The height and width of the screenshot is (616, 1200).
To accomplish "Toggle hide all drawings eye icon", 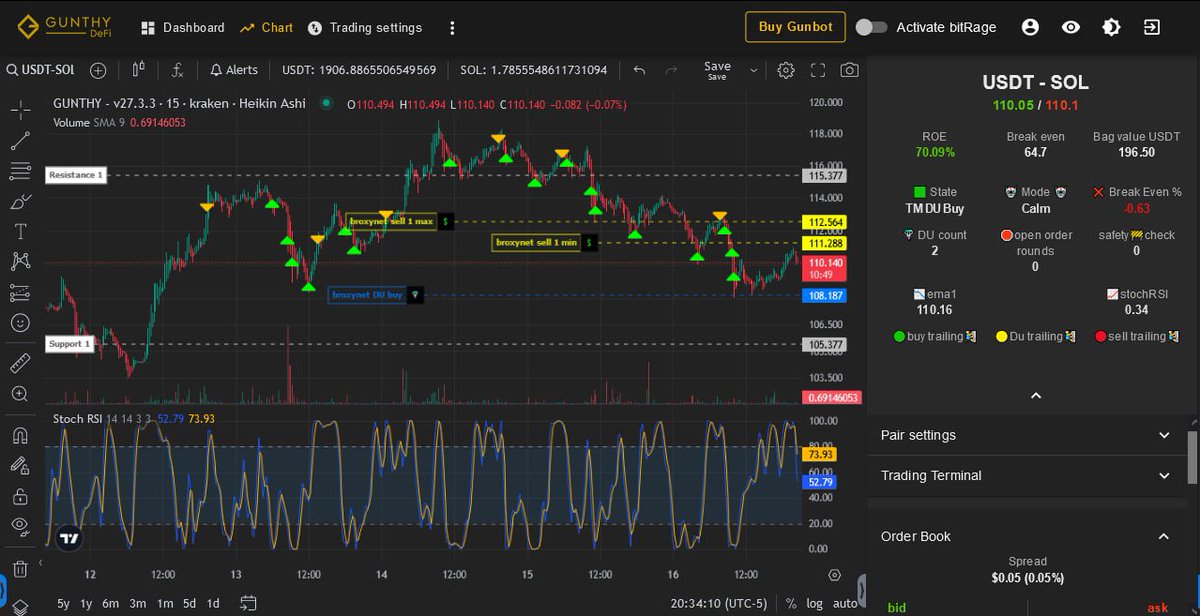I will click(20, 525).
